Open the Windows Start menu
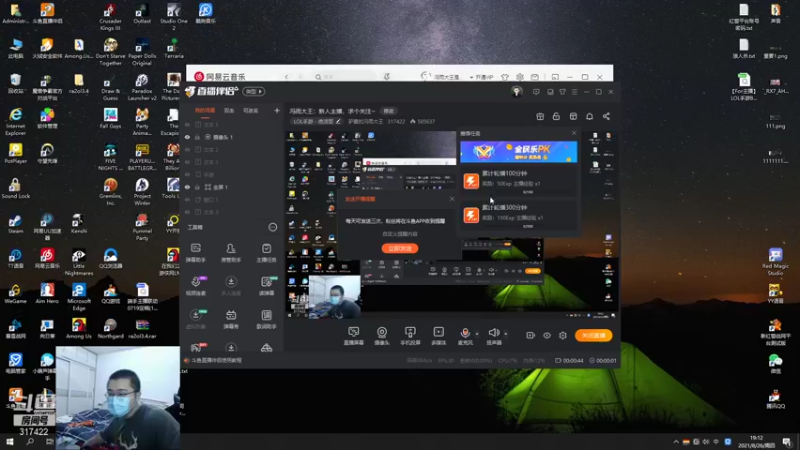800x450 pixels. 9,442
